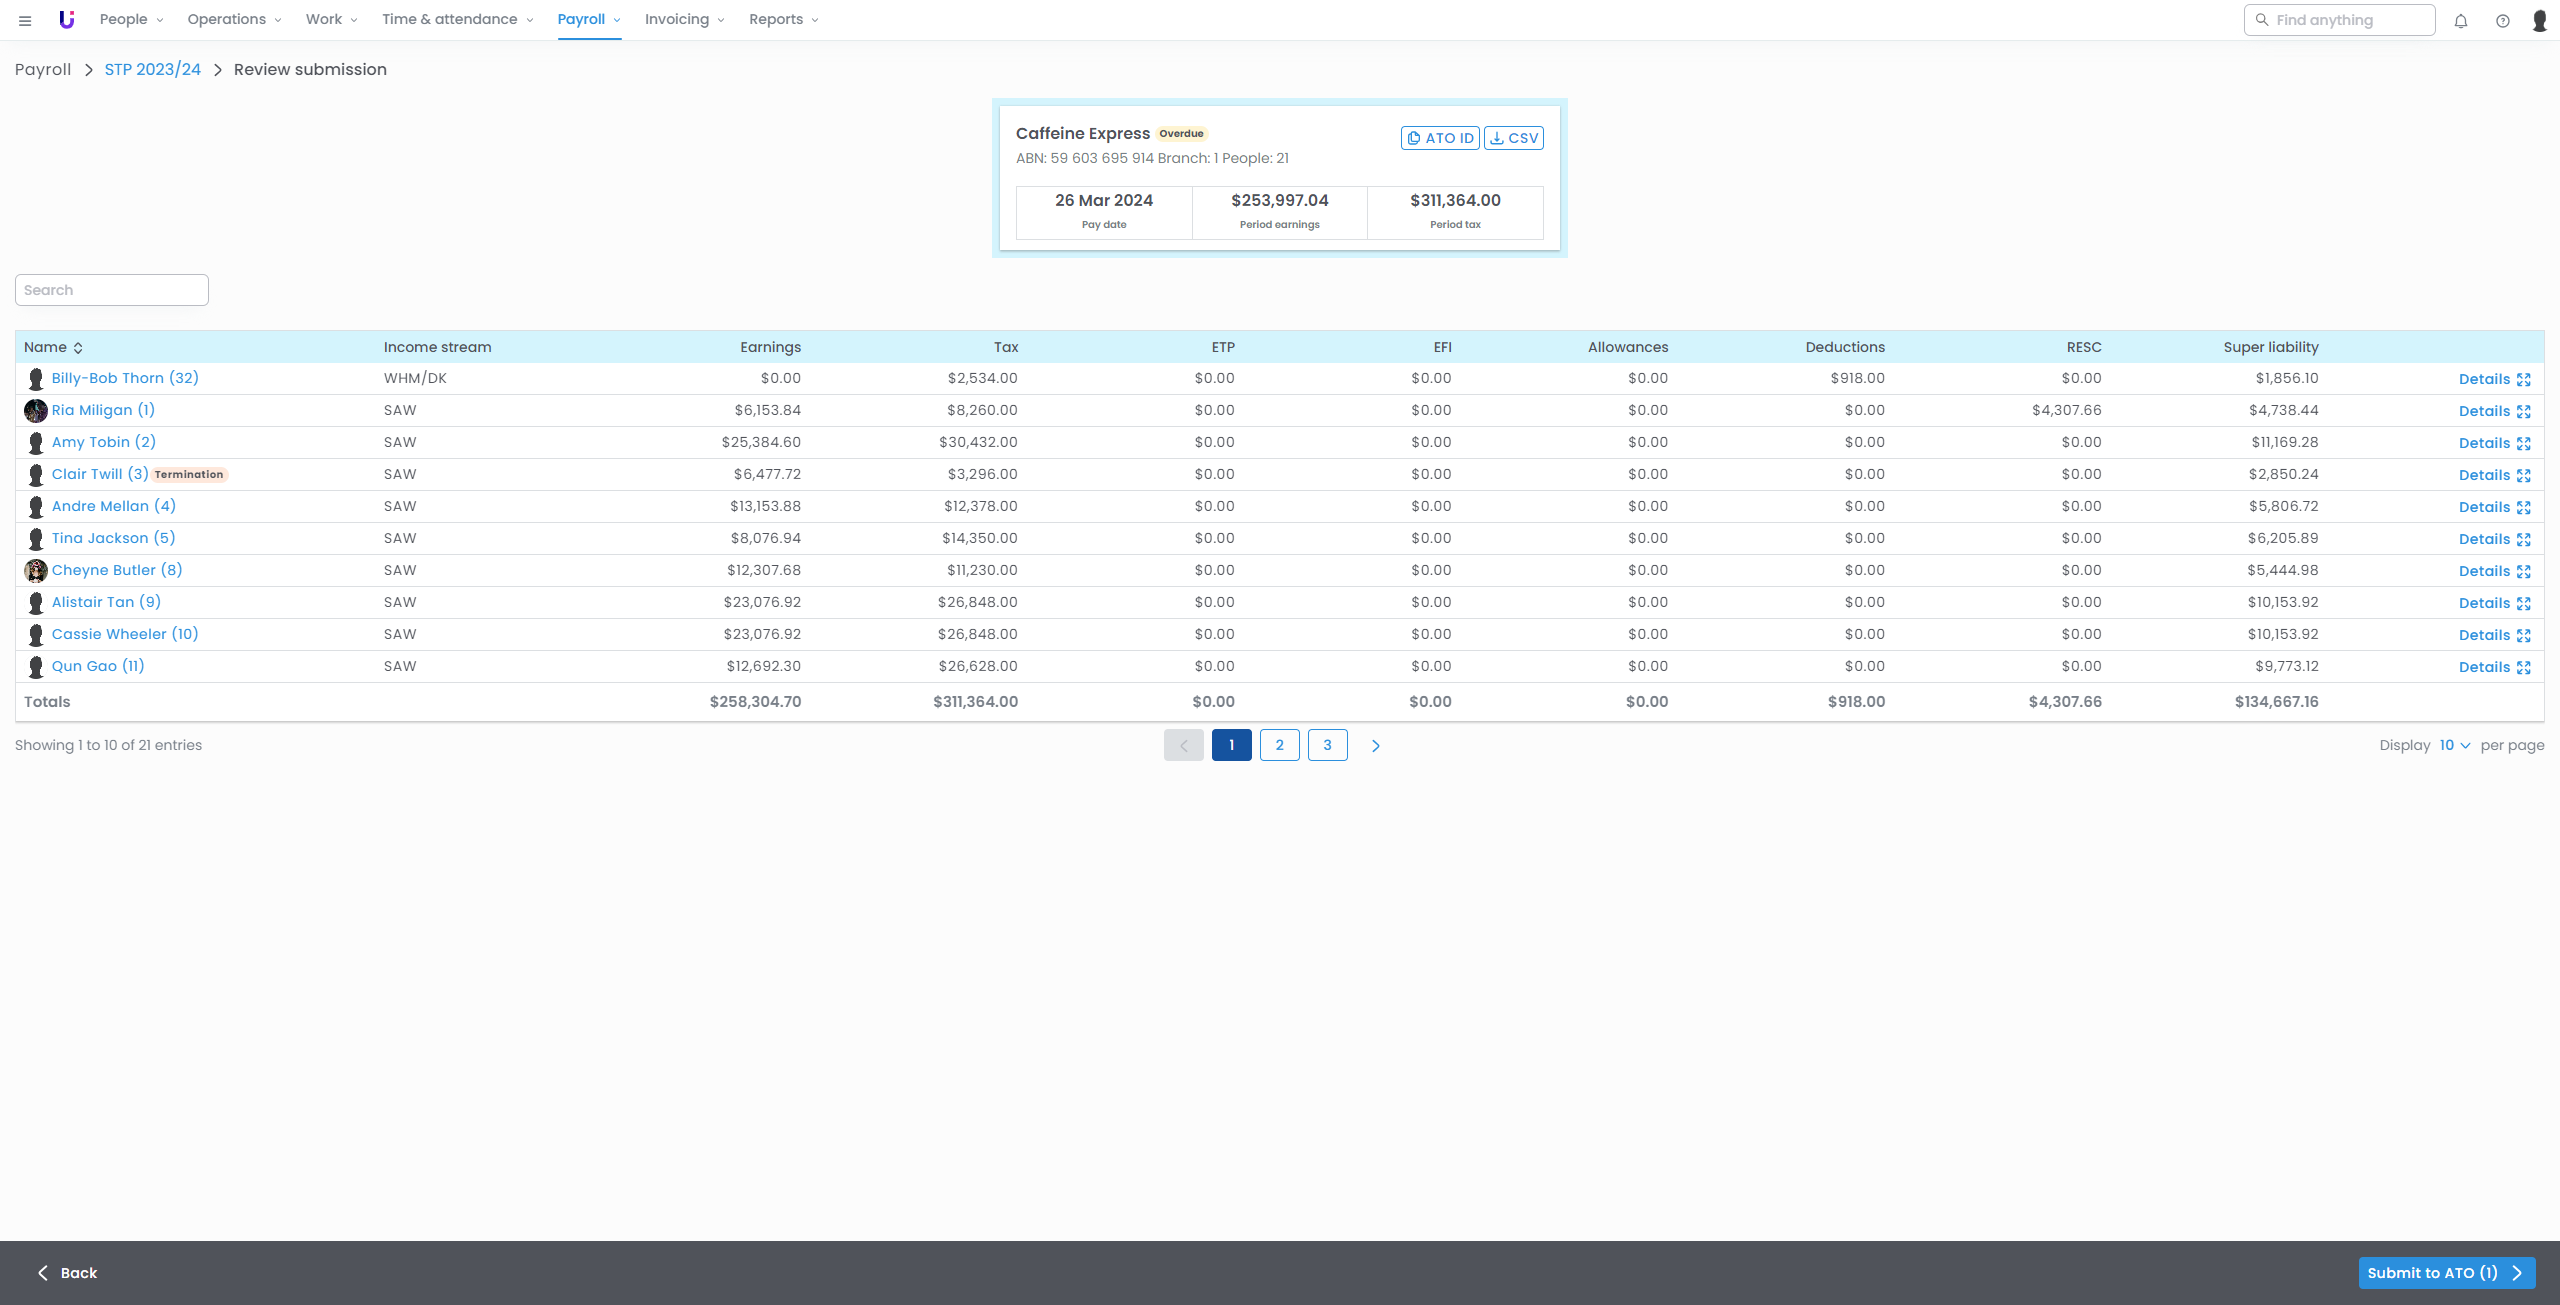Viewport: 2560px width, 1305px height.
Task: Expand the Time & attendance menu
Action: point(457,19)
